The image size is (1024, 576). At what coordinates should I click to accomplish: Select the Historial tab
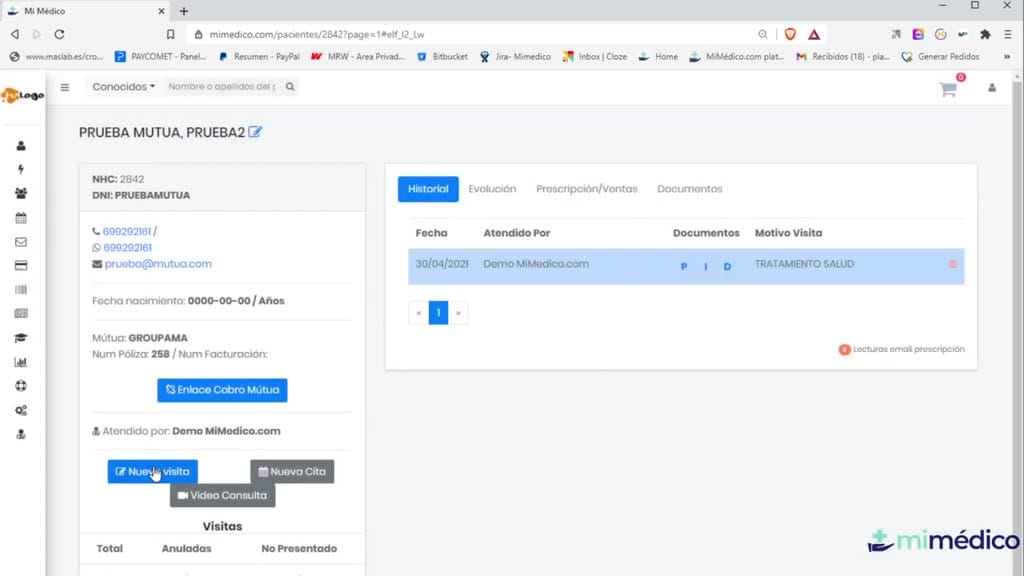tap(428, 189)
